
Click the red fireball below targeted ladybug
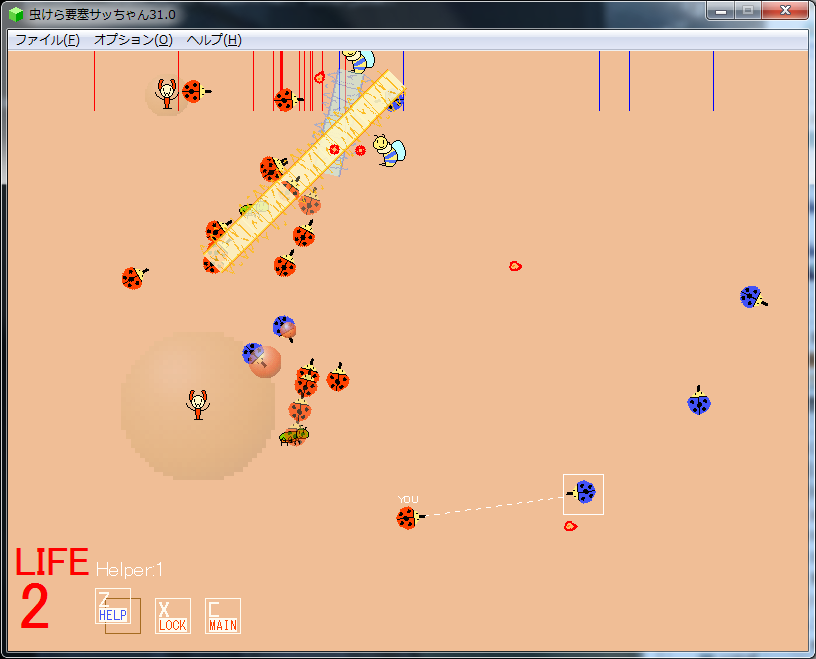570,526
